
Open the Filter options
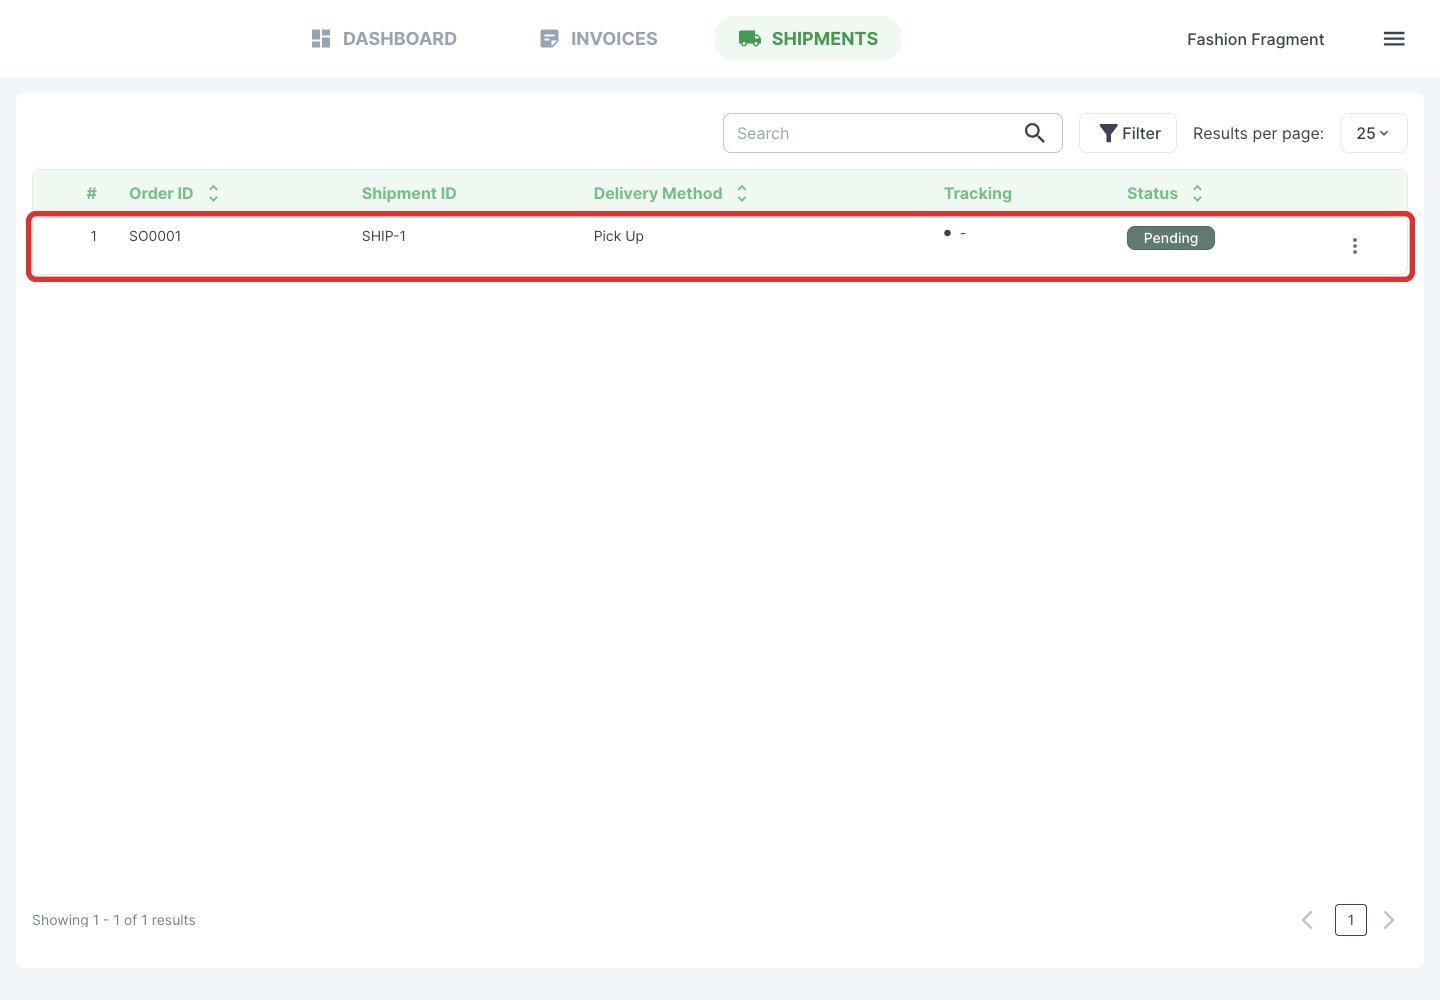click(x=1128, y=133)
